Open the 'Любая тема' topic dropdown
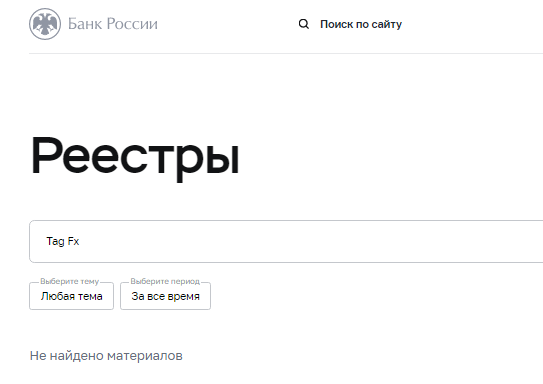This screenshot has height=384, width=543. tap(71, 296)
